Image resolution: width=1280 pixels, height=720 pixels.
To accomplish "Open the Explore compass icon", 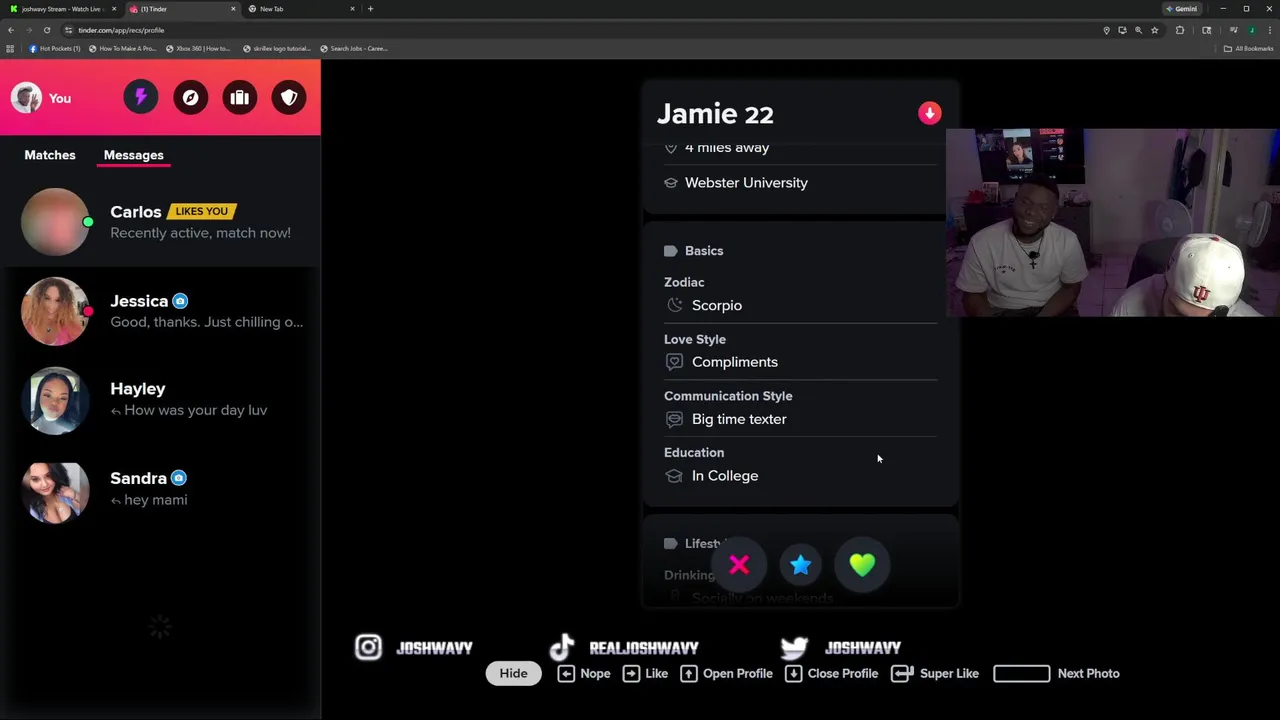I will [190, 97].
